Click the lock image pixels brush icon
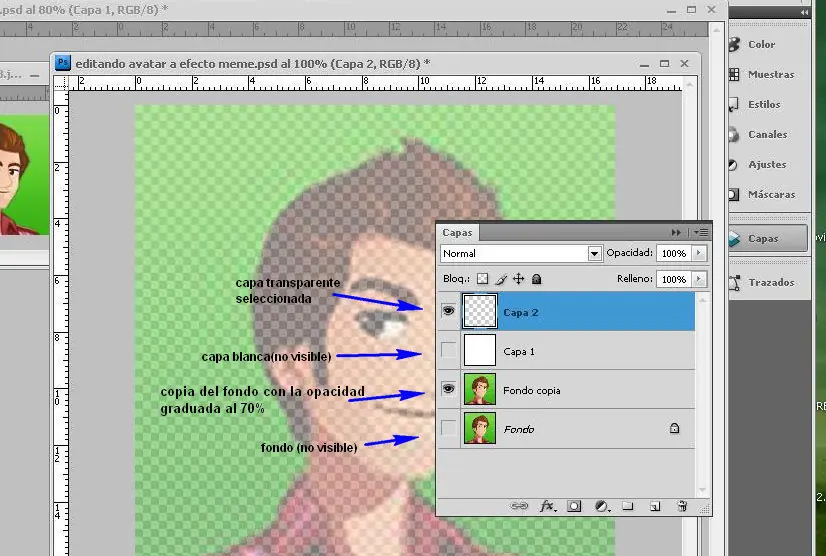The width and height of the screenshot is (826, 556). [500, 279]
